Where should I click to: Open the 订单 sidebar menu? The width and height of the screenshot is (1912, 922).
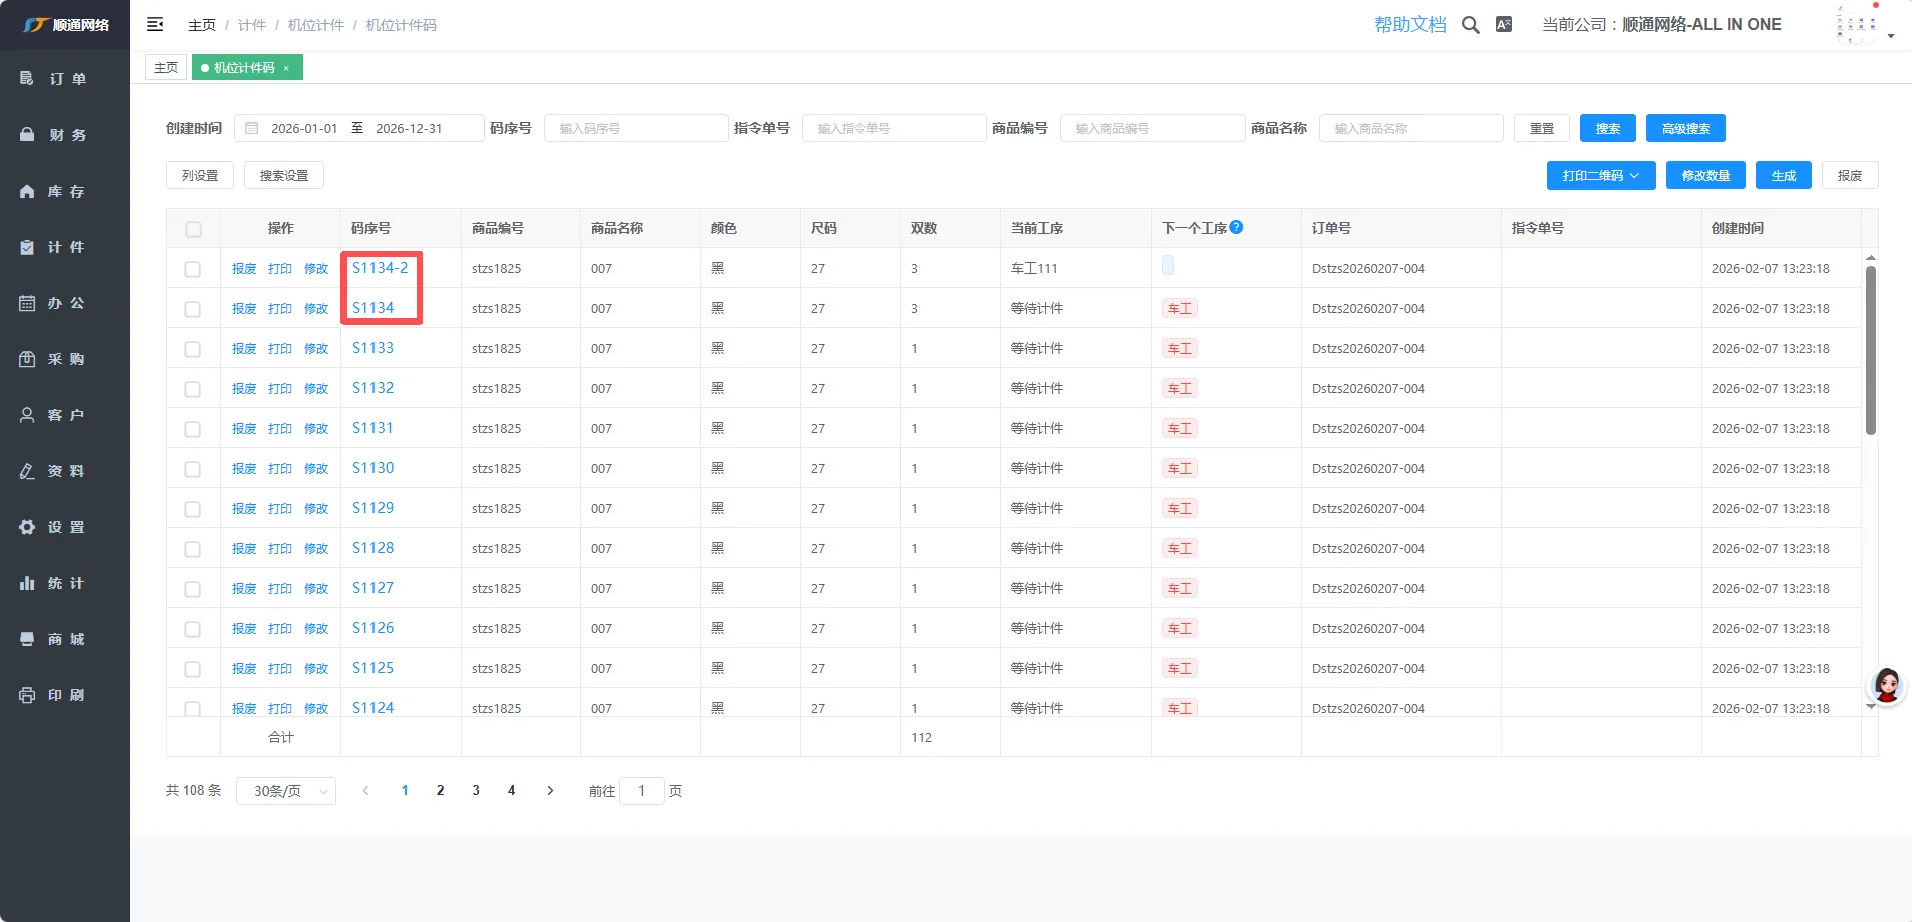pyautogui.click(x=65, y=79)
